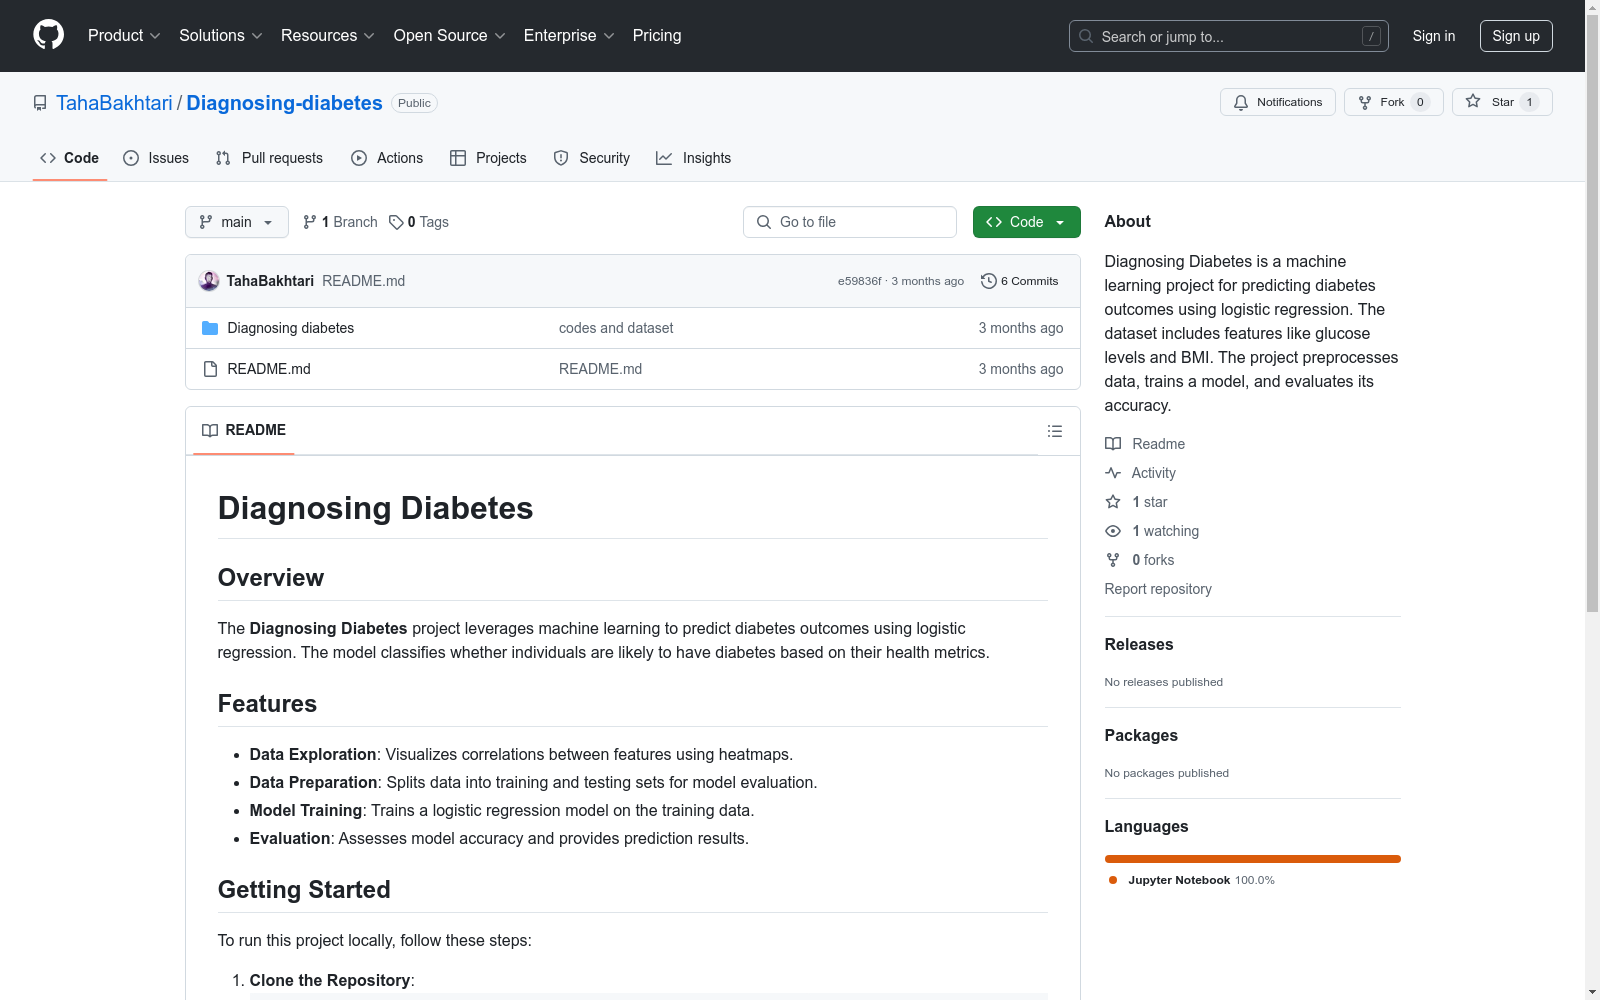The height and width of the screenshot is (1000, 1600).
Task: Click the Sign up button
Action: tap(1515, 36)
